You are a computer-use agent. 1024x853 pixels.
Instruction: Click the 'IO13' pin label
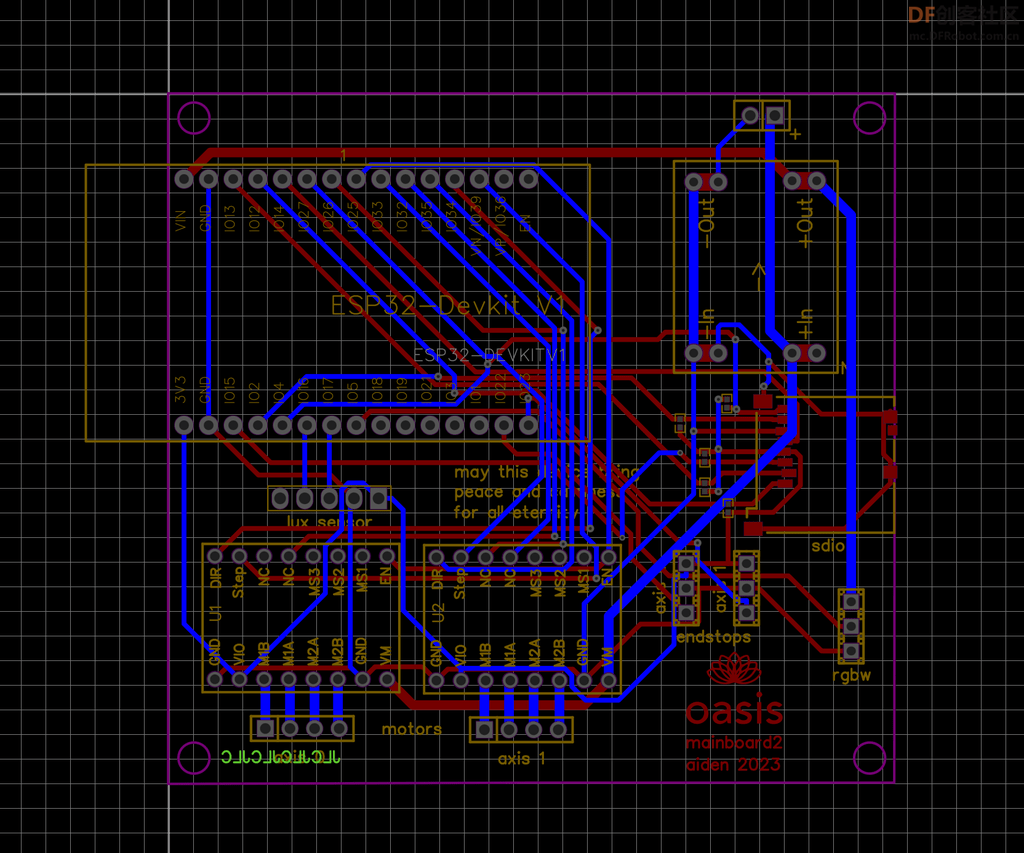[230, 218]
